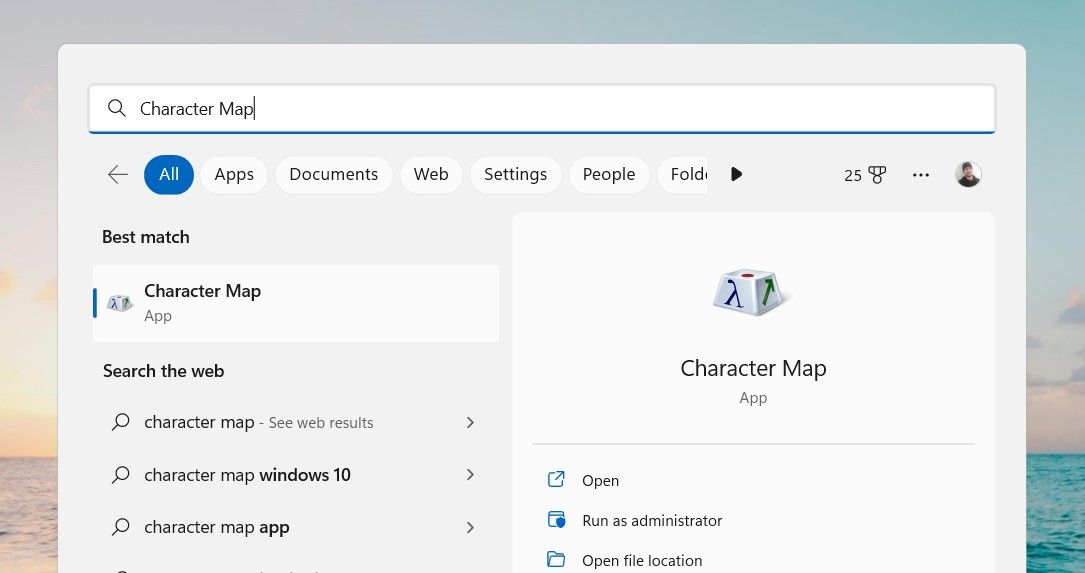The image size is (1085, 573).
Task: Switch to the Web filter tab
Action: 431,174
